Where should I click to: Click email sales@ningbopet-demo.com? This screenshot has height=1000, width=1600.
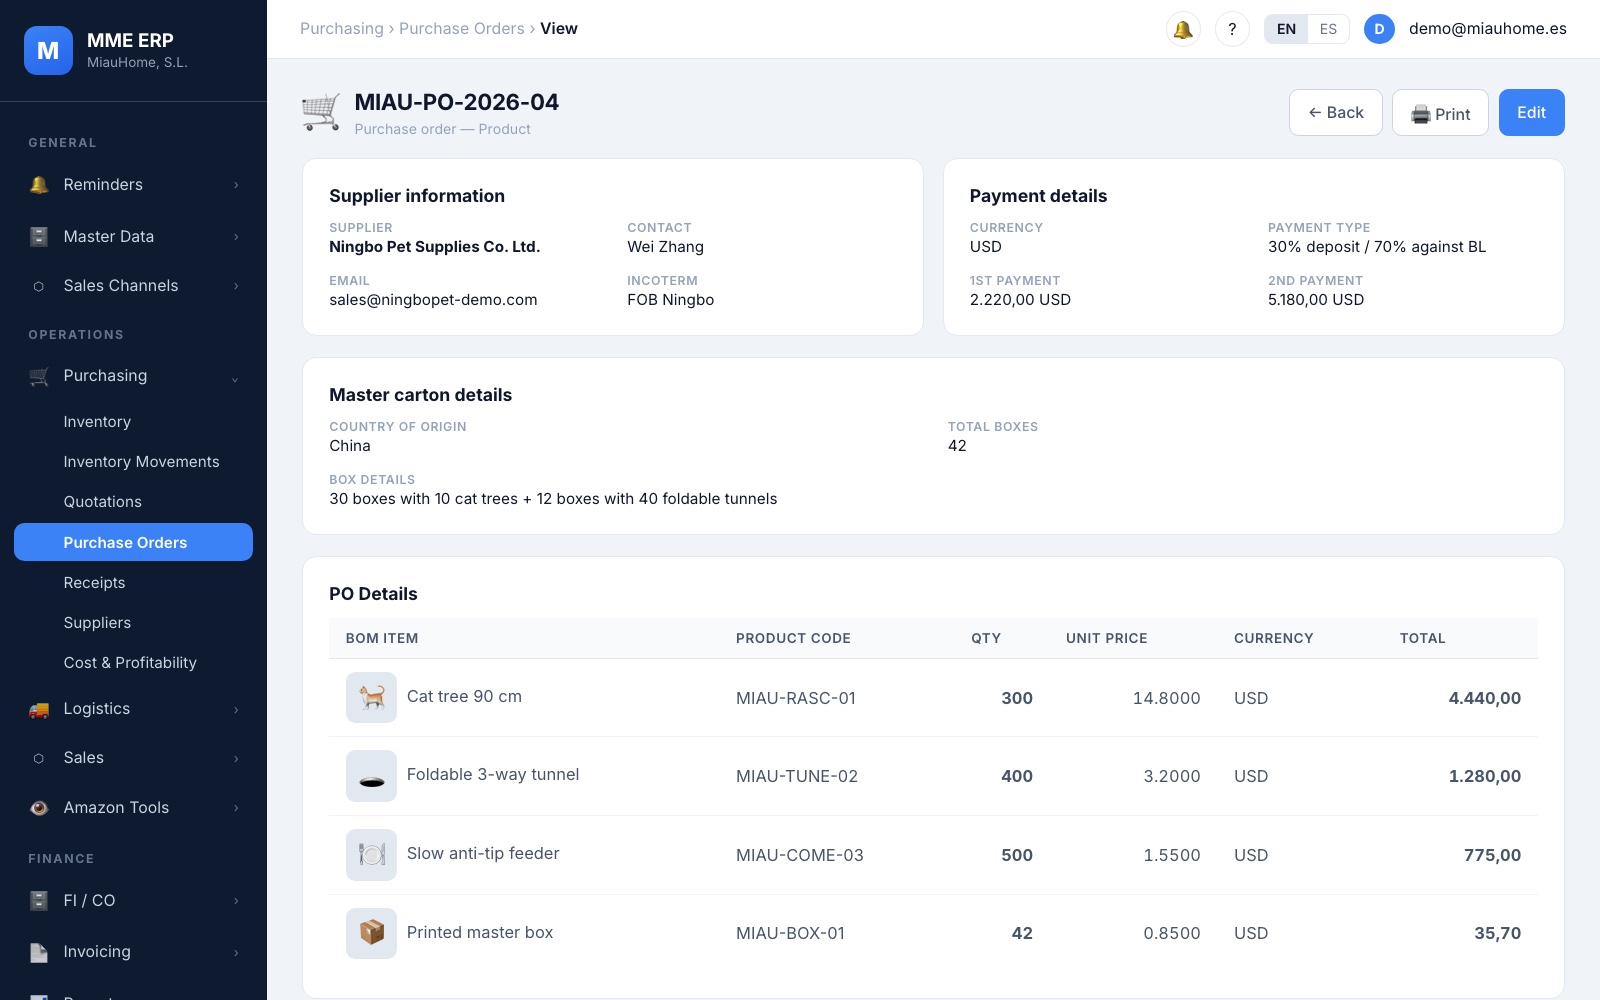433,300
